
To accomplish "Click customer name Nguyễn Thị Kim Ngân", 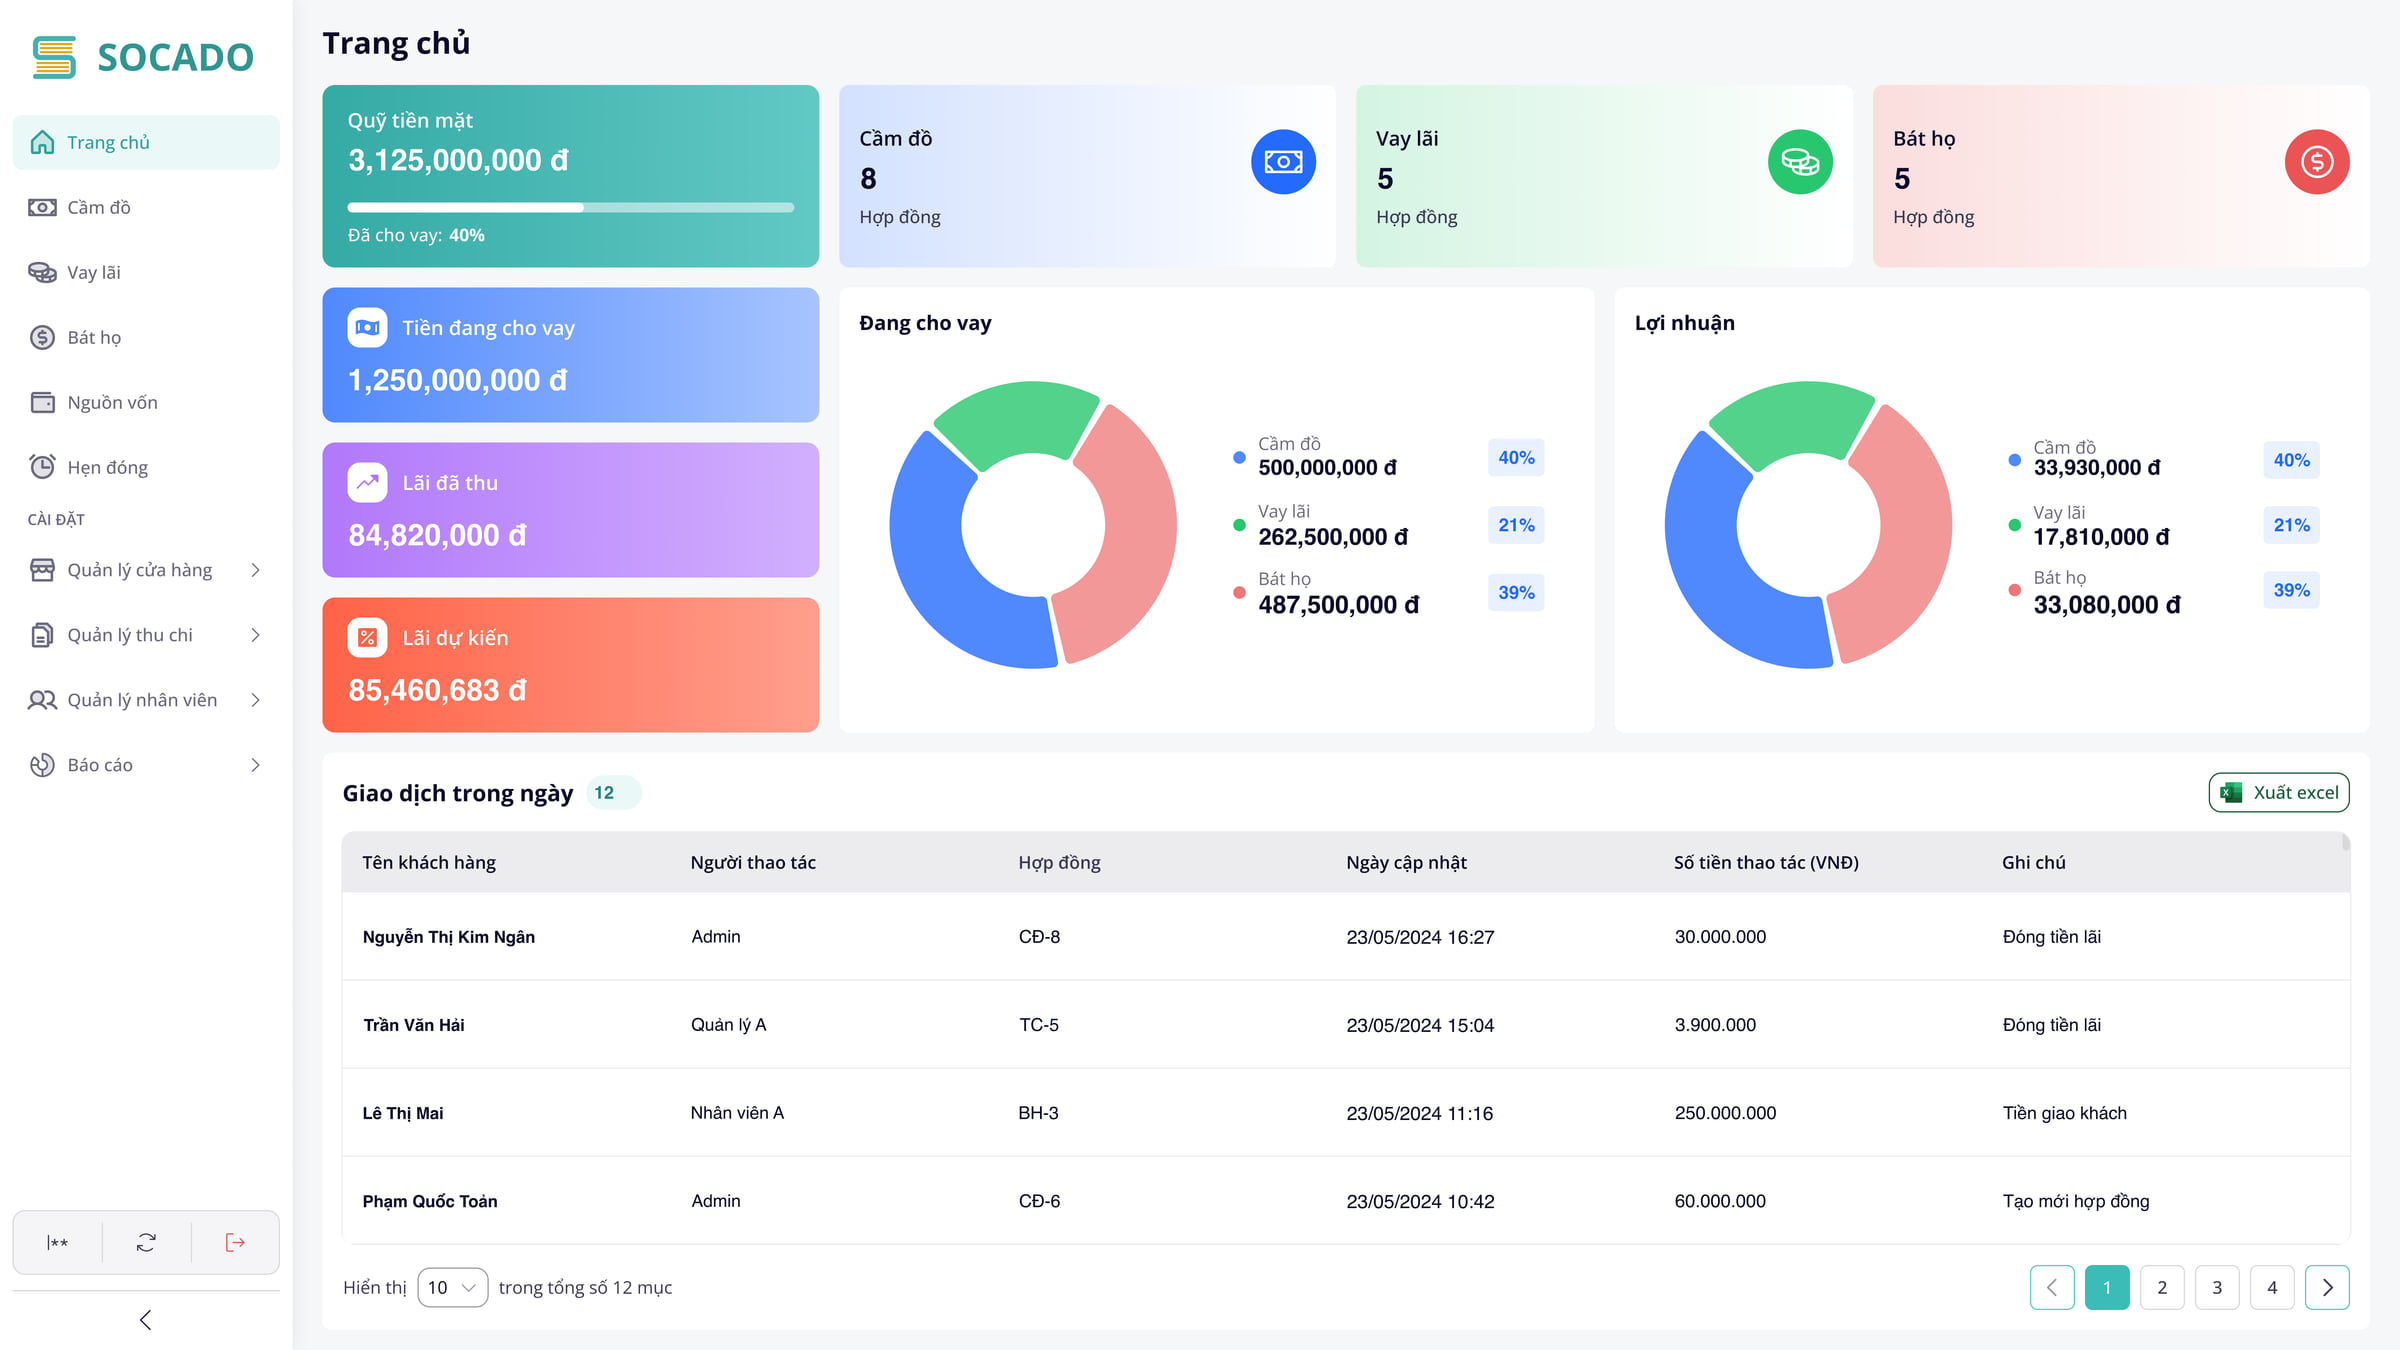I will pyautogui.click(x=449, y=937).
